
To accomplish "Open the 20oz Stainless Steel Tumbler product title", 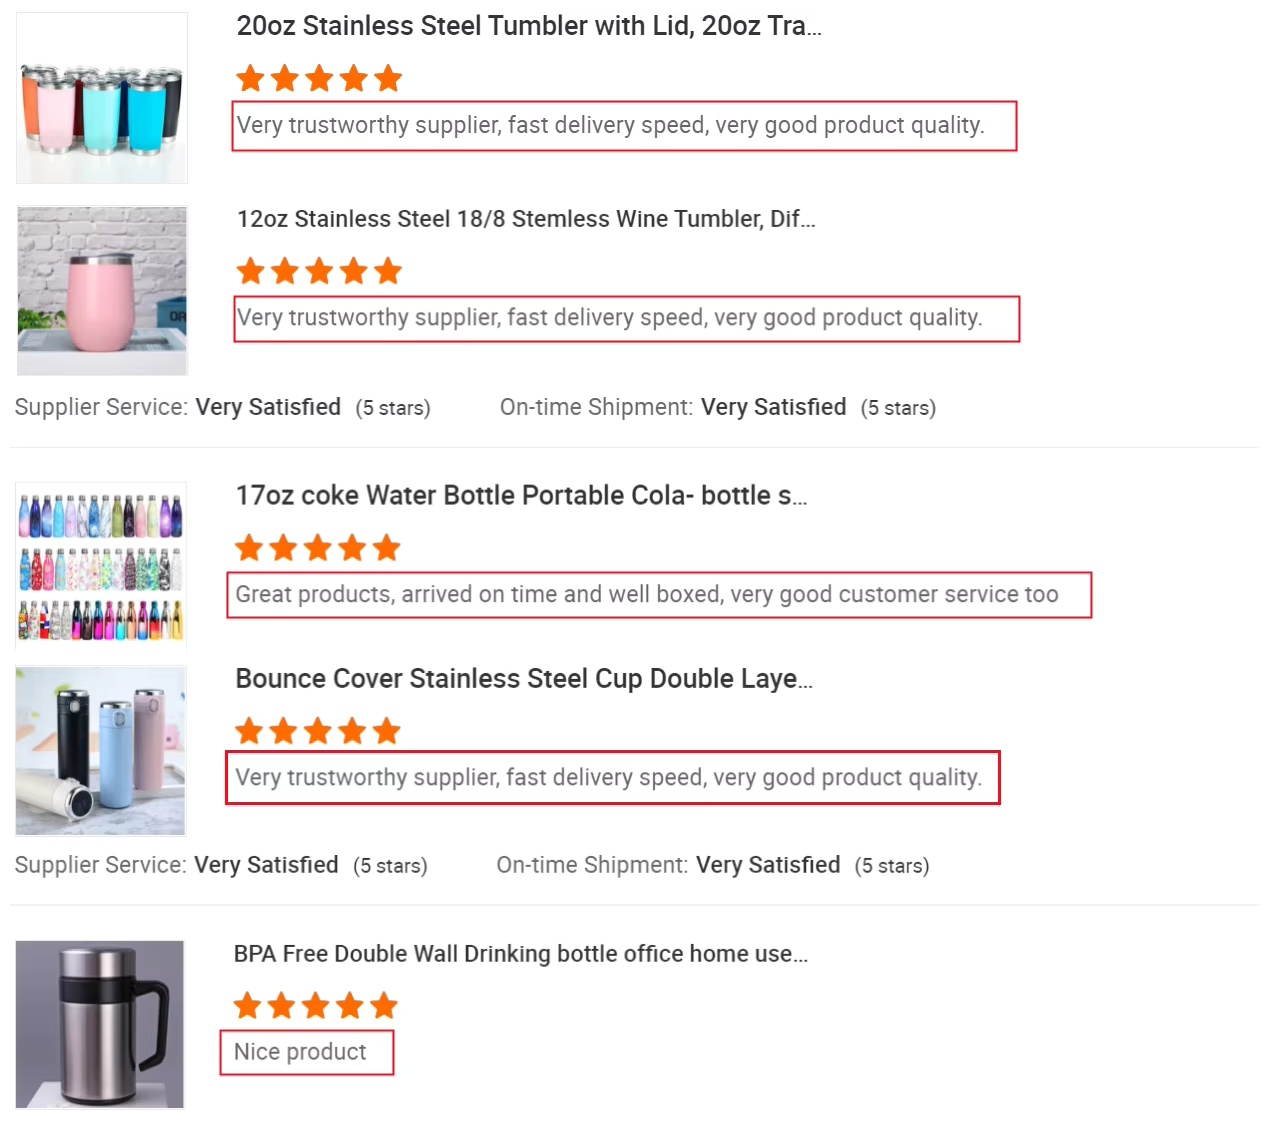I will pos(529,26).
